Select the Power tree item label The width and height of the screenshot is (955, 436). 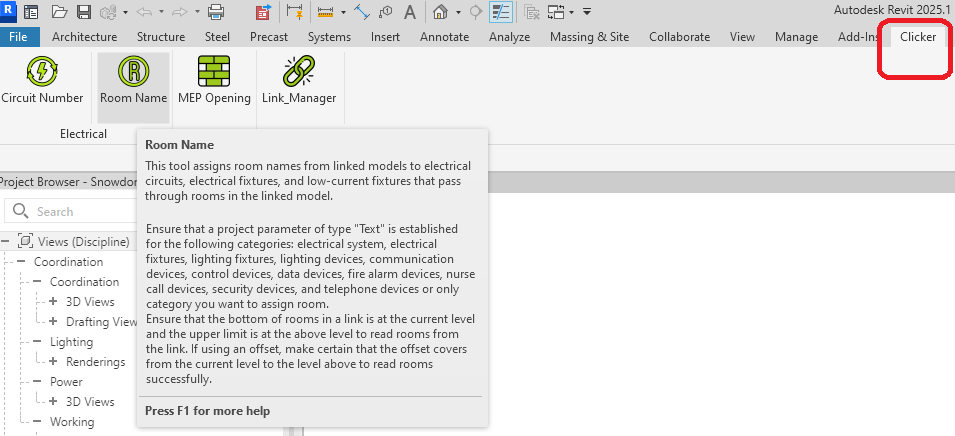[x=66, y=382]
